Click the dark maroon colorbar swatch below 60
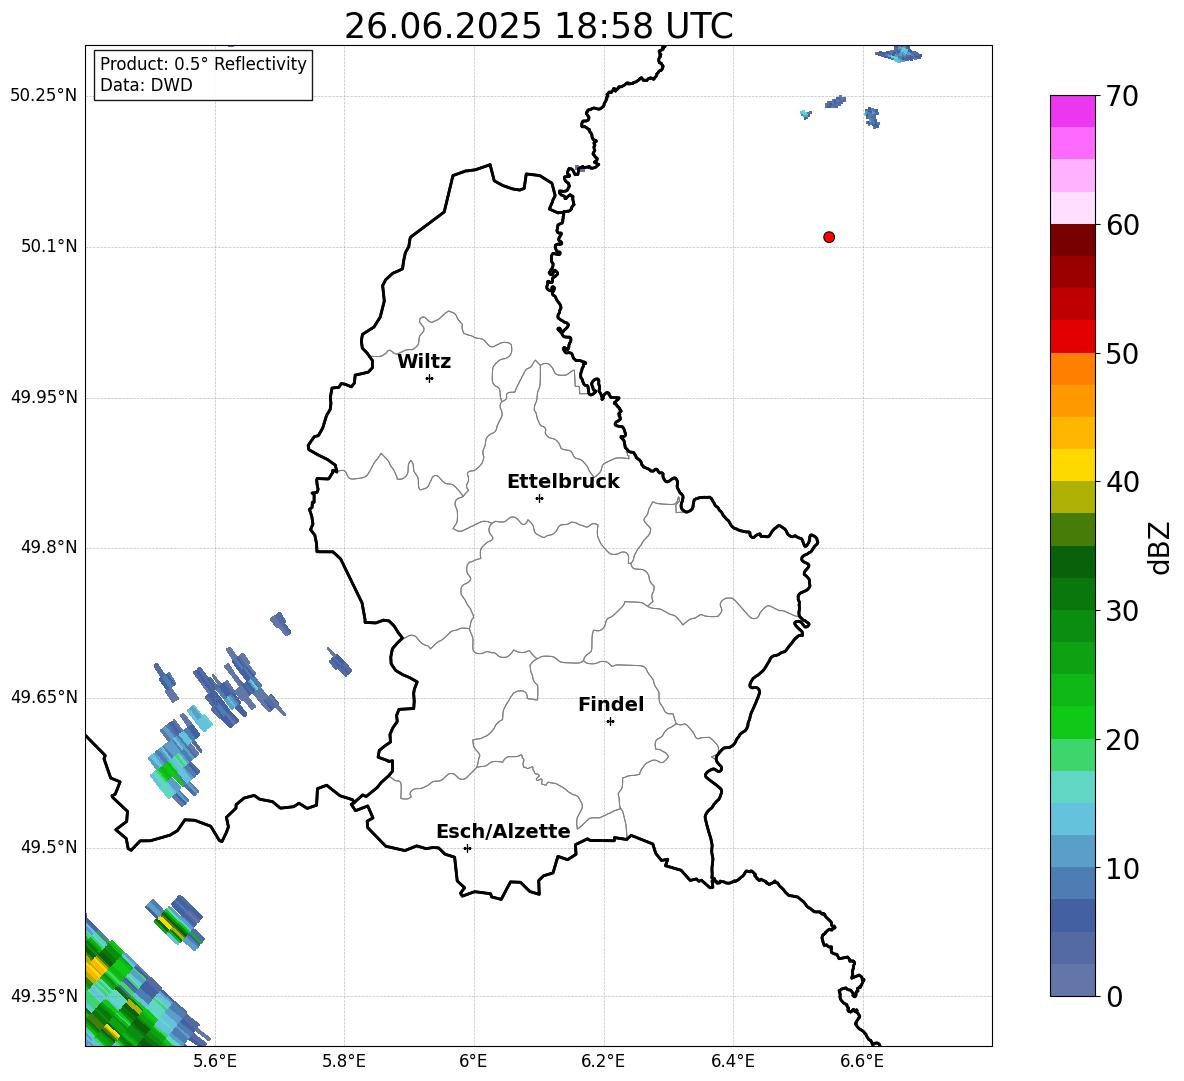1184x1081 pixels. tap(1073, 241)
